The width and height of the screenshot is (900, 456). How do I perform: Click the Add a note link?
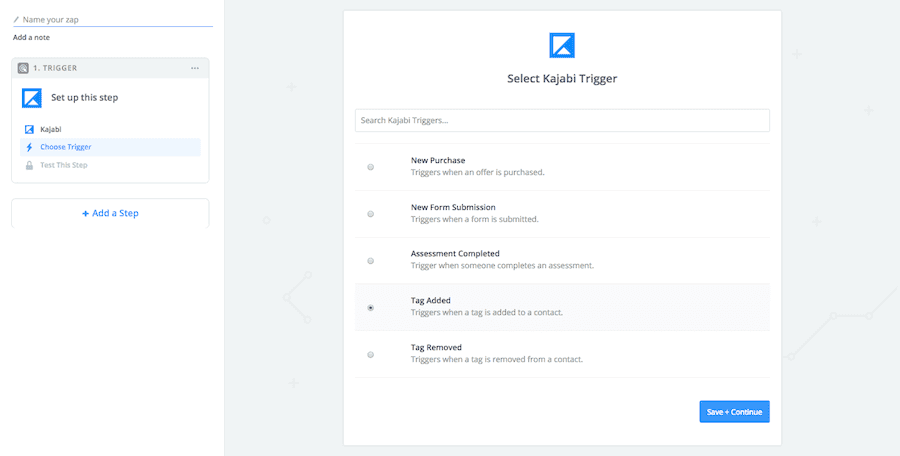tap(31, 37)
